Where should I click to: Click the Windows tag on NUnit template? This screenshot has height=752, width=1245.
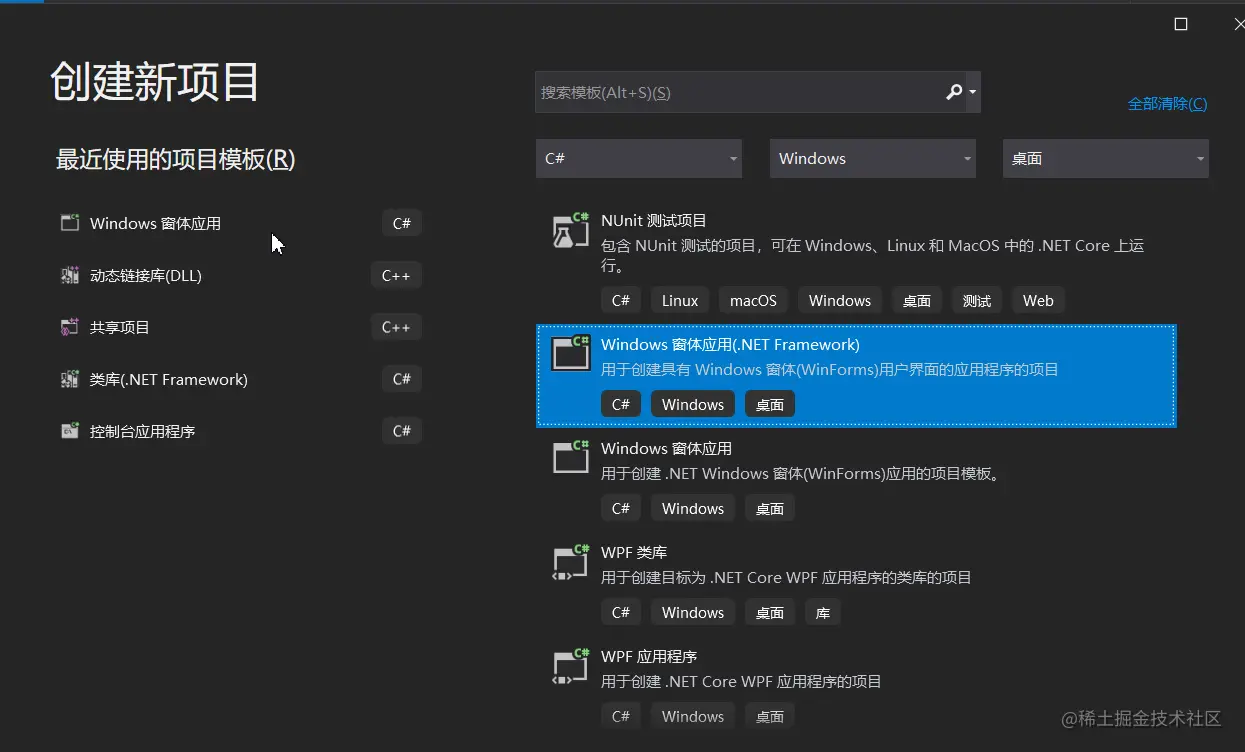[x=840, y=300]
